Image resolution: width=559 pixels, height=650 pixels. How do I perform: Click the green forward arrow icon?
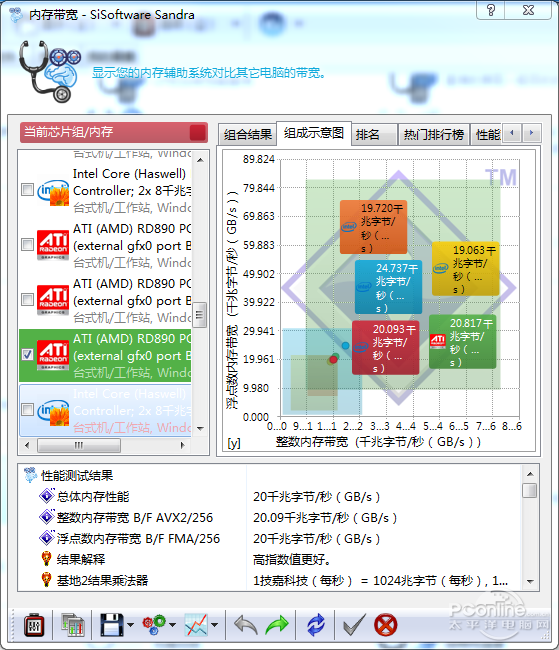click(277, 625)
